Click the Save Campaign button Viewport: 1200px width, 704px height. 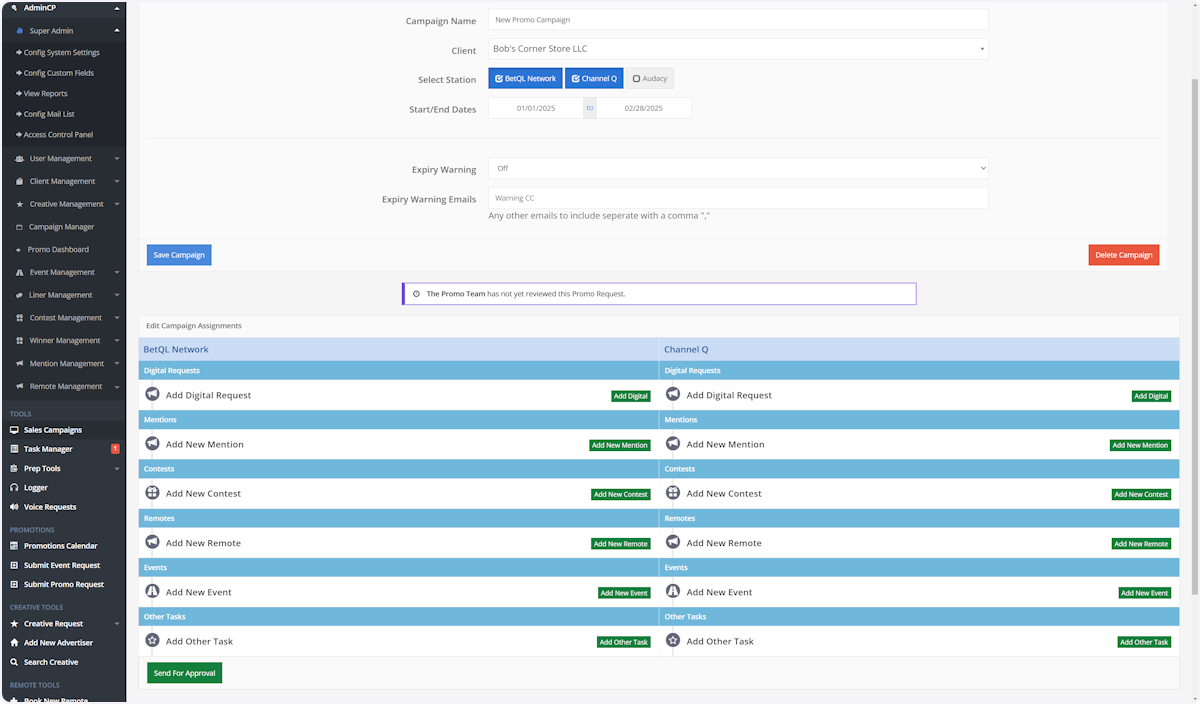[x=179, y=255]
